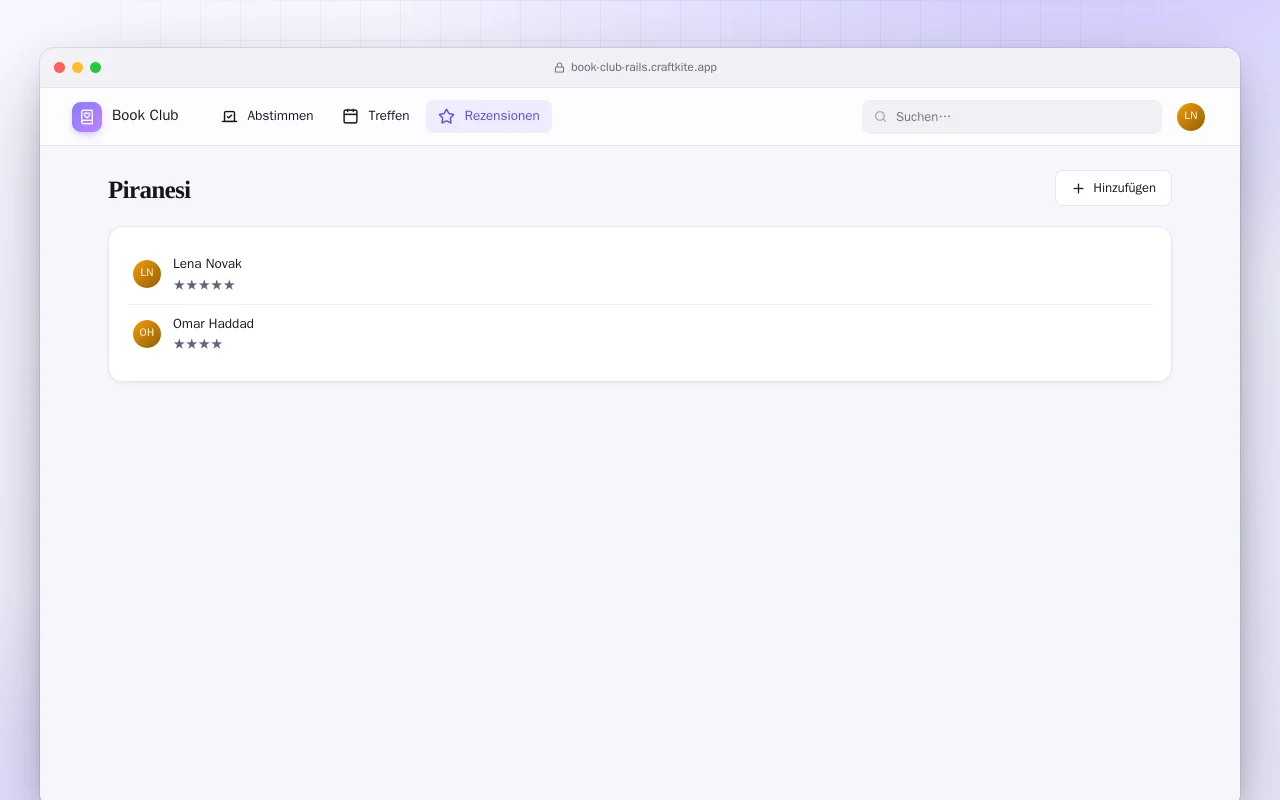The height and width of the screenshot is (800, 1280).
Task: Click the Rezensionen star icon
Action: (x=447, y=116)
